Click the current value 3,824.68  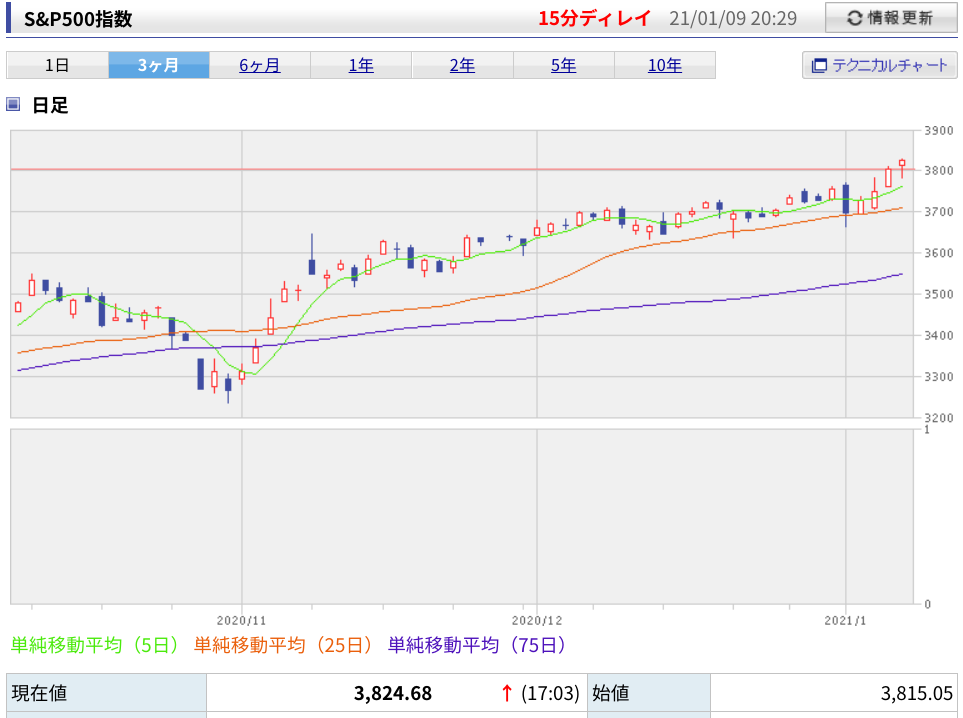[393, 693]
